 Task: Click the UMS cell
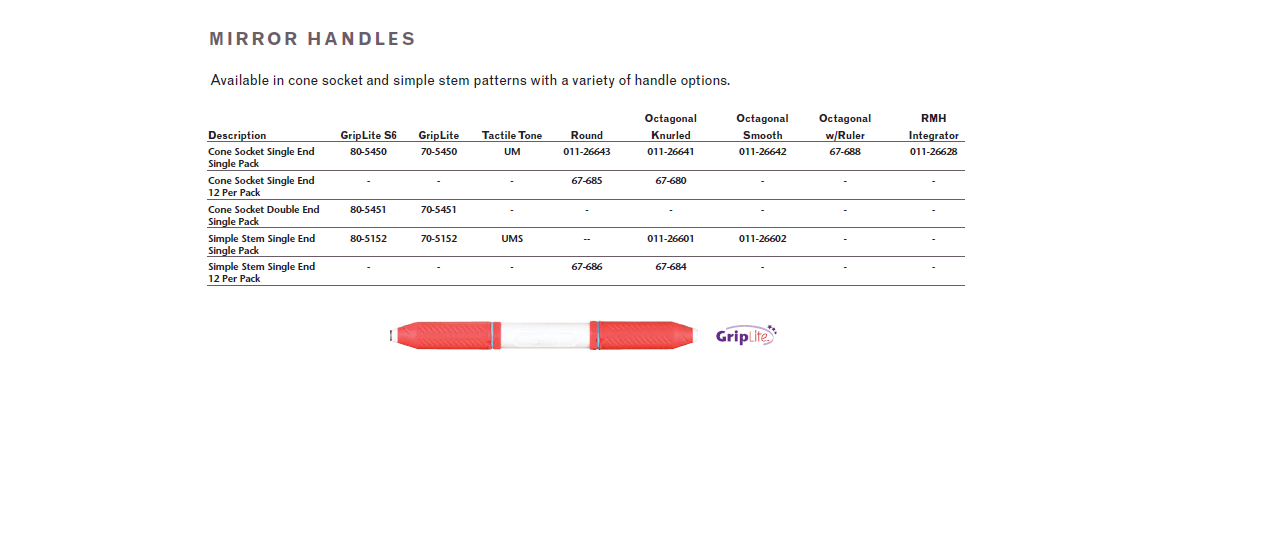pos(512,239)
